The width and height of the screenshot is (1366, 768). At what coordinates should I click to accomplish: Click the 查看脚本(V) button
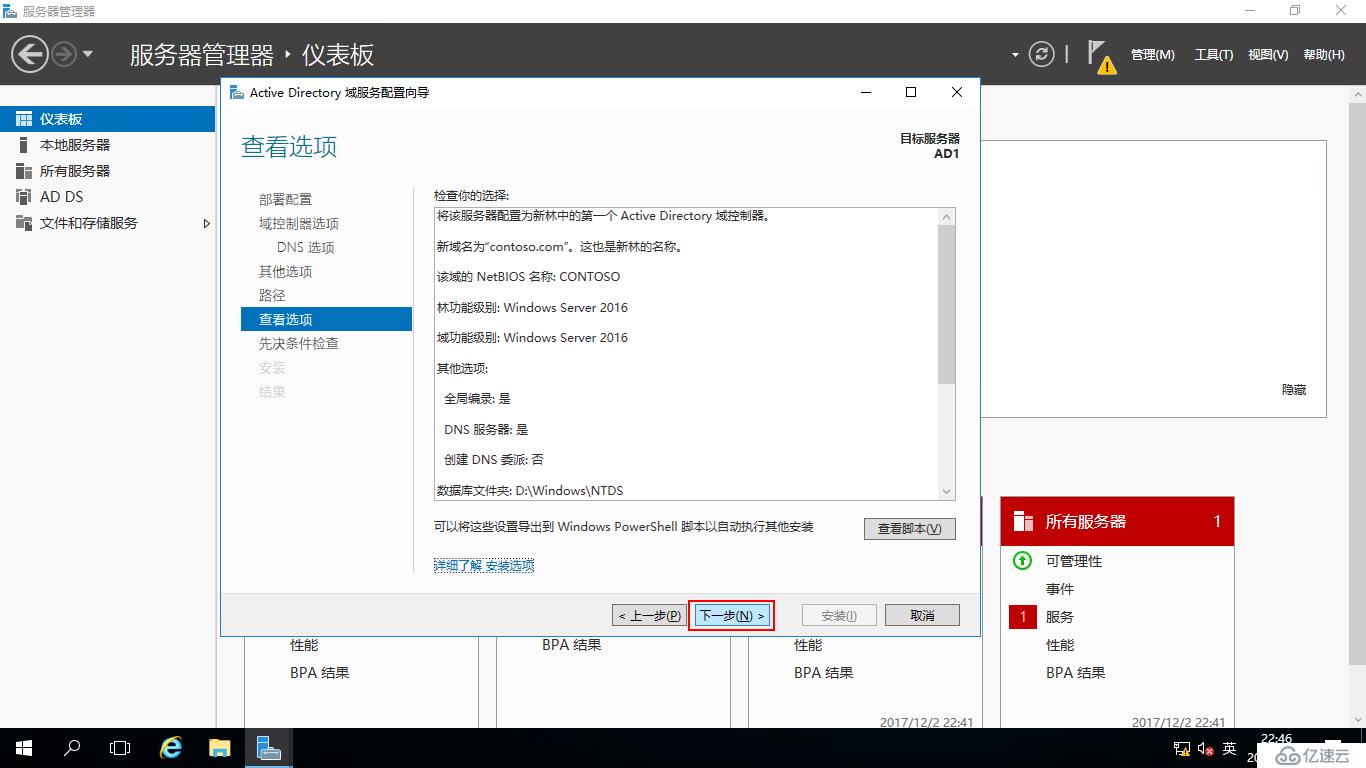click(910, 529)
